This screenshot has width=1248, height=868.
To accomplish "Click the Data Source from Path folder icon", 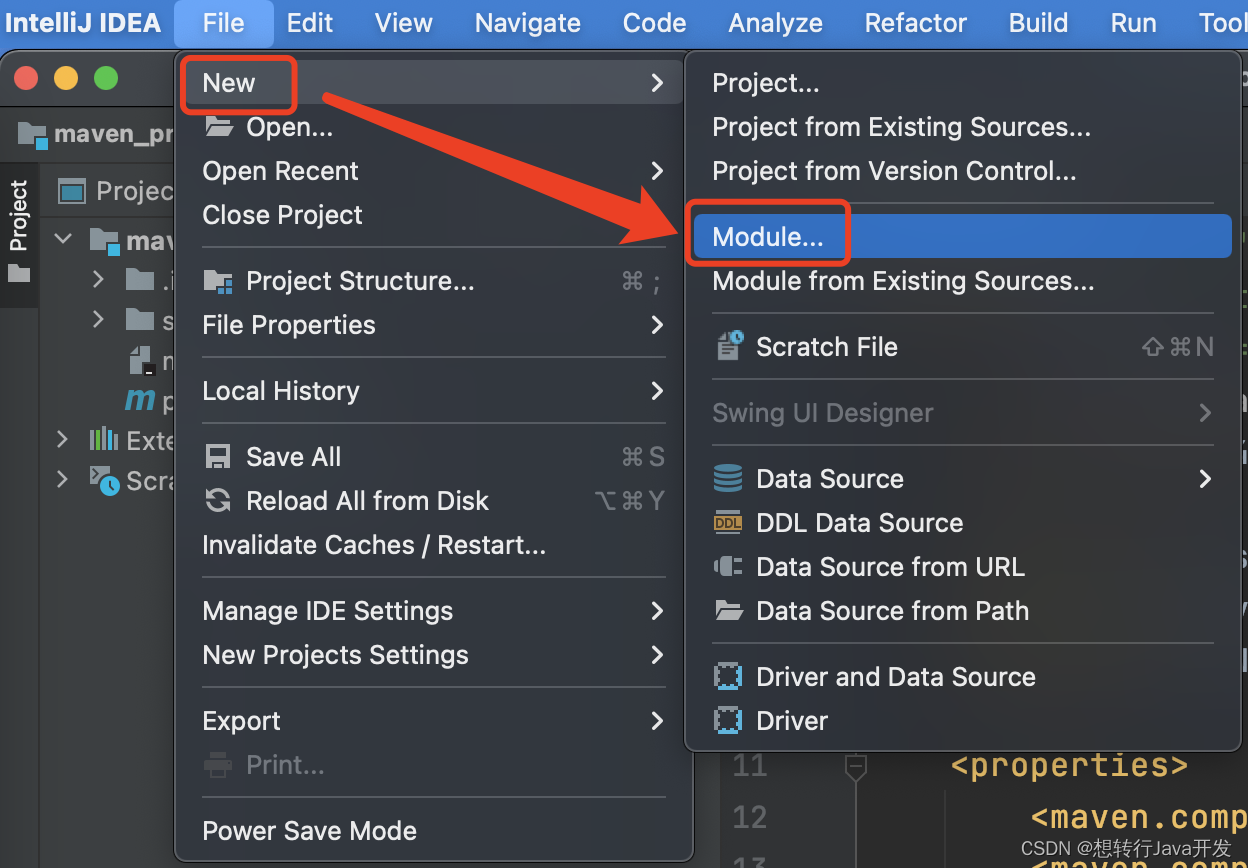I will click(x=728, y=611).
